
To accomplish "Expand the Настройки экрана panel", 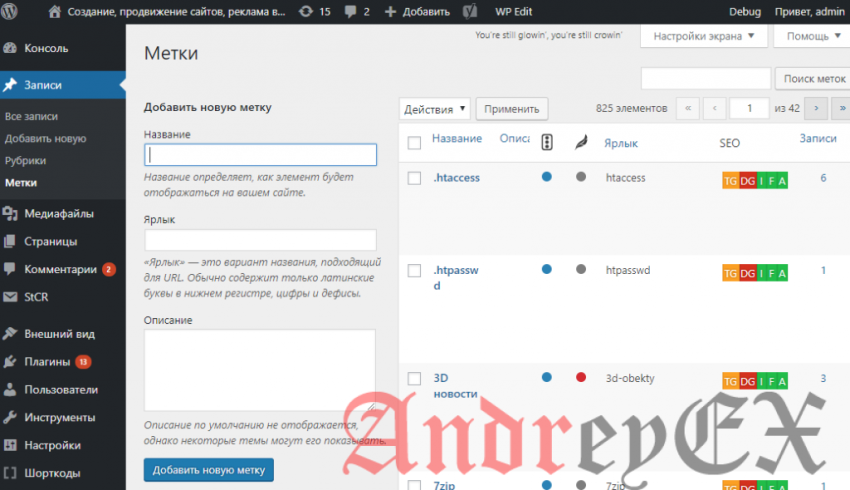I will 704,36.
